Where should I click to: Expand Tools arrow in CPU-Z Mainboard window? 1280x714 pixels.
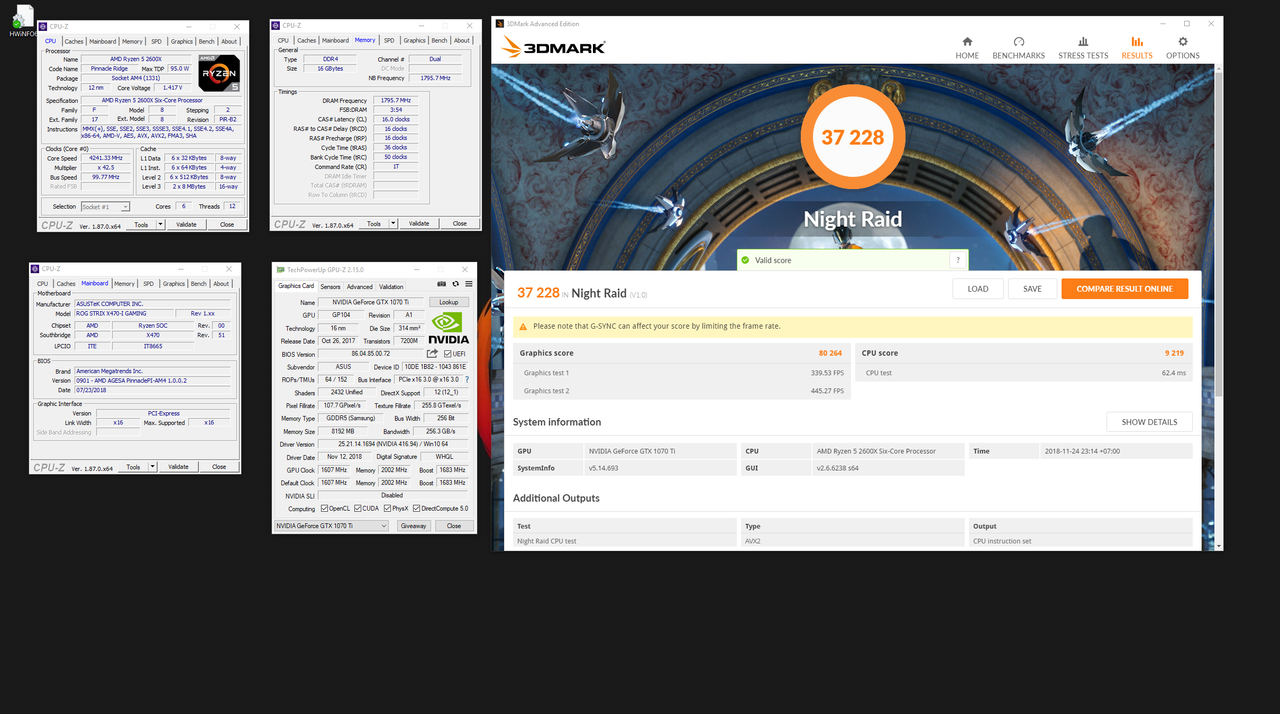[x=152, y=466]
